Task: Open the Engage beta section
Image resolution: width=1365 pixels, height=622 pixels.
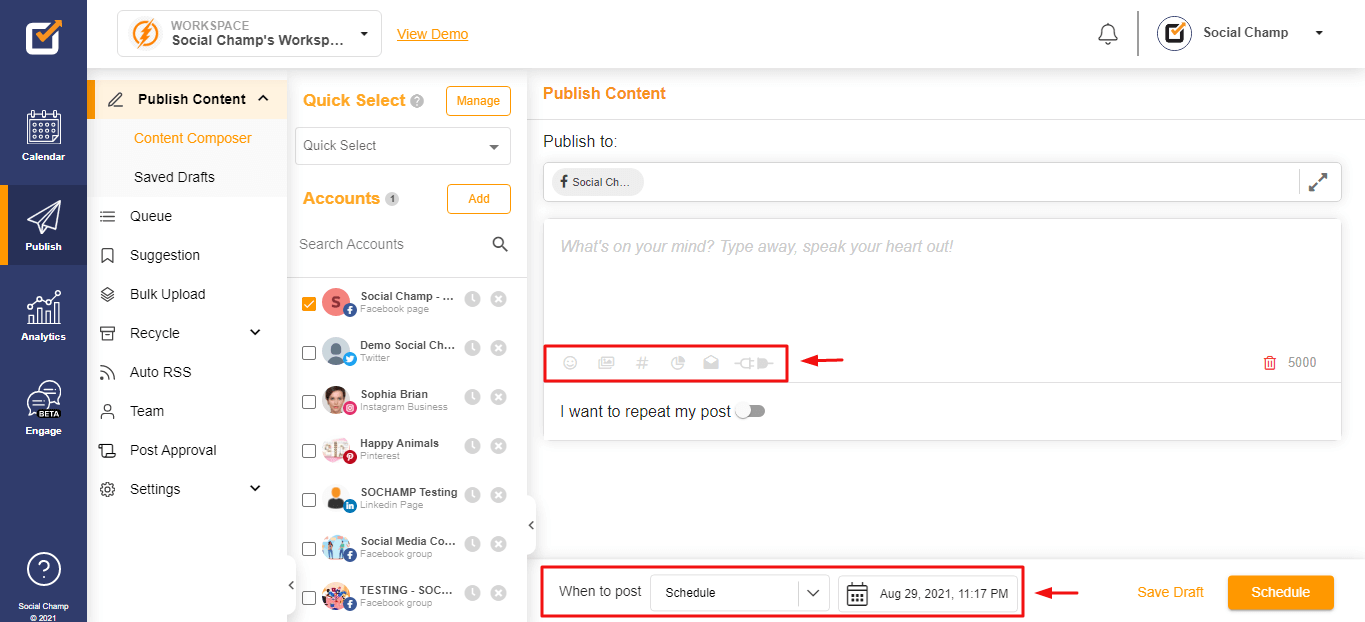Action: (x=43, y=408)
